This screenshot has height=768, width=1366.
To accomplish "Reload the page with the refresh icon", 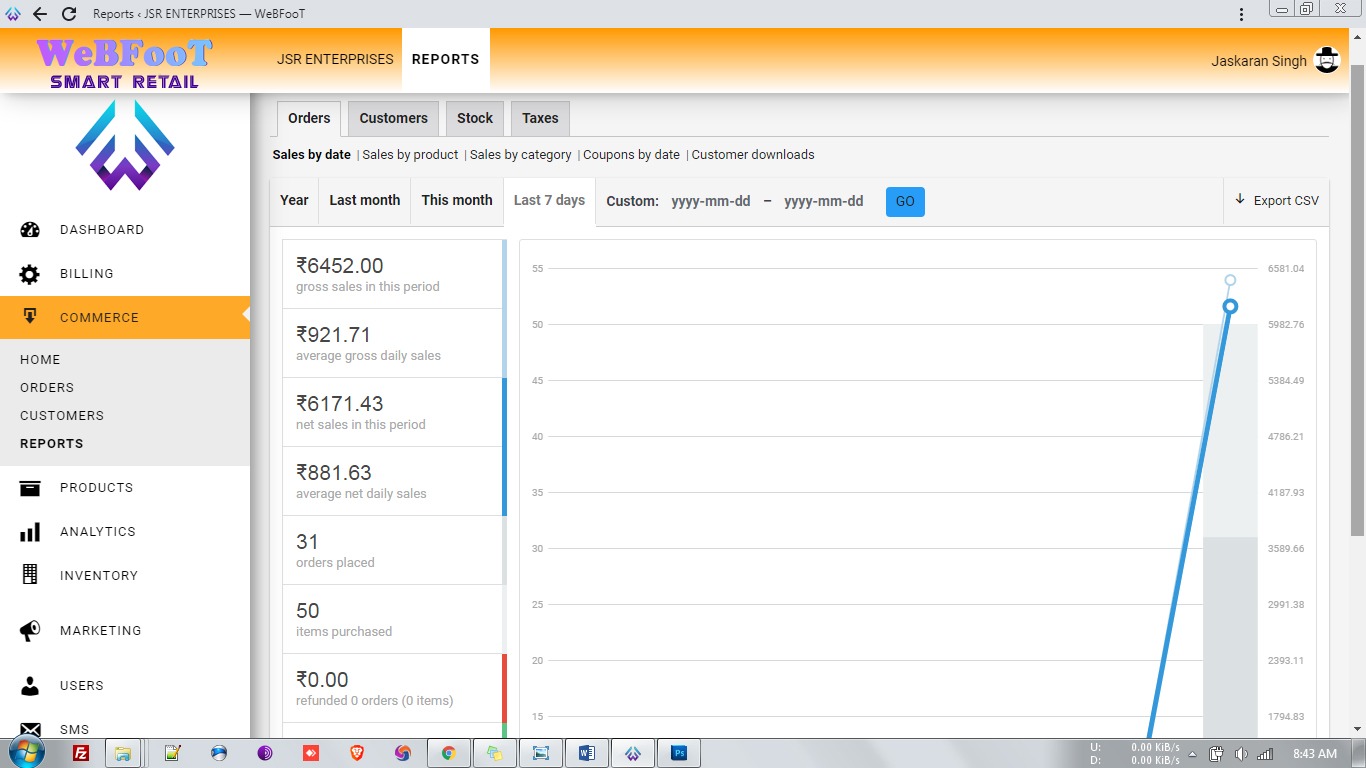I will 69,14.
